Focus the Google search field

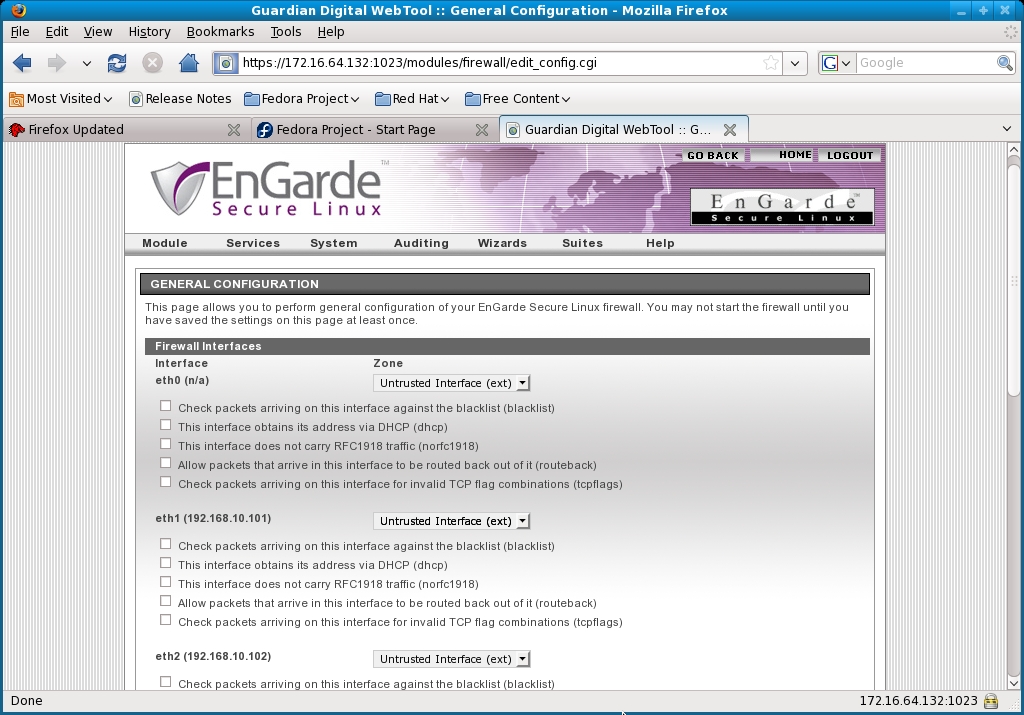[926, 63]
